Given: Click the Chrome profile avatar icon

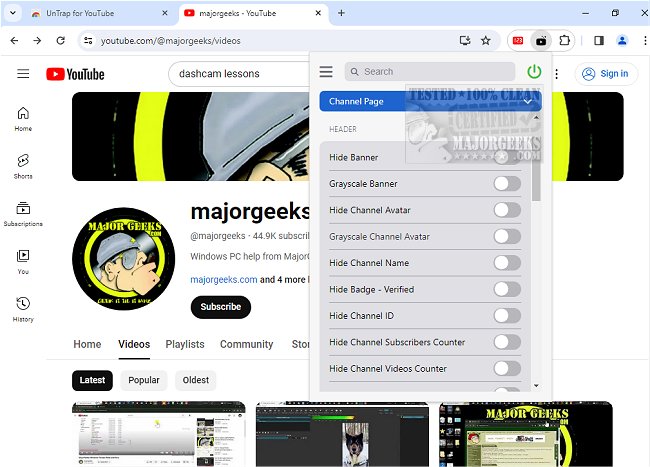Looking at the screenshot, I should [x=622, y=41].
